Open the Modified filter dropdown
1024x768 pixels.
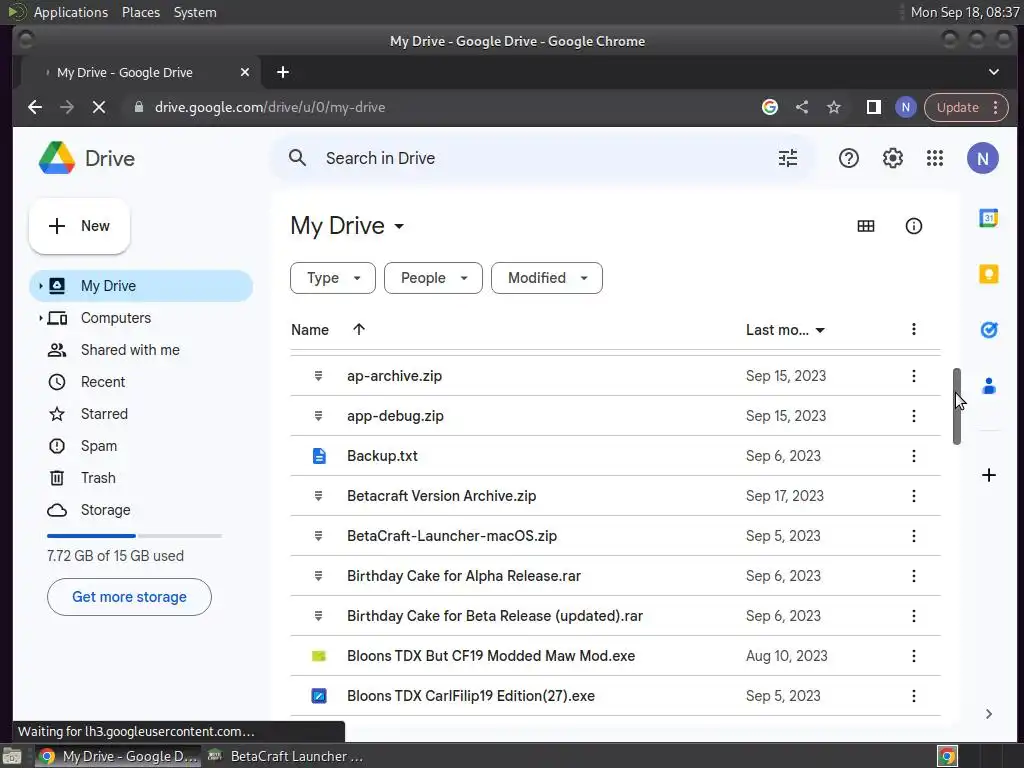click(x=547, y=278)
